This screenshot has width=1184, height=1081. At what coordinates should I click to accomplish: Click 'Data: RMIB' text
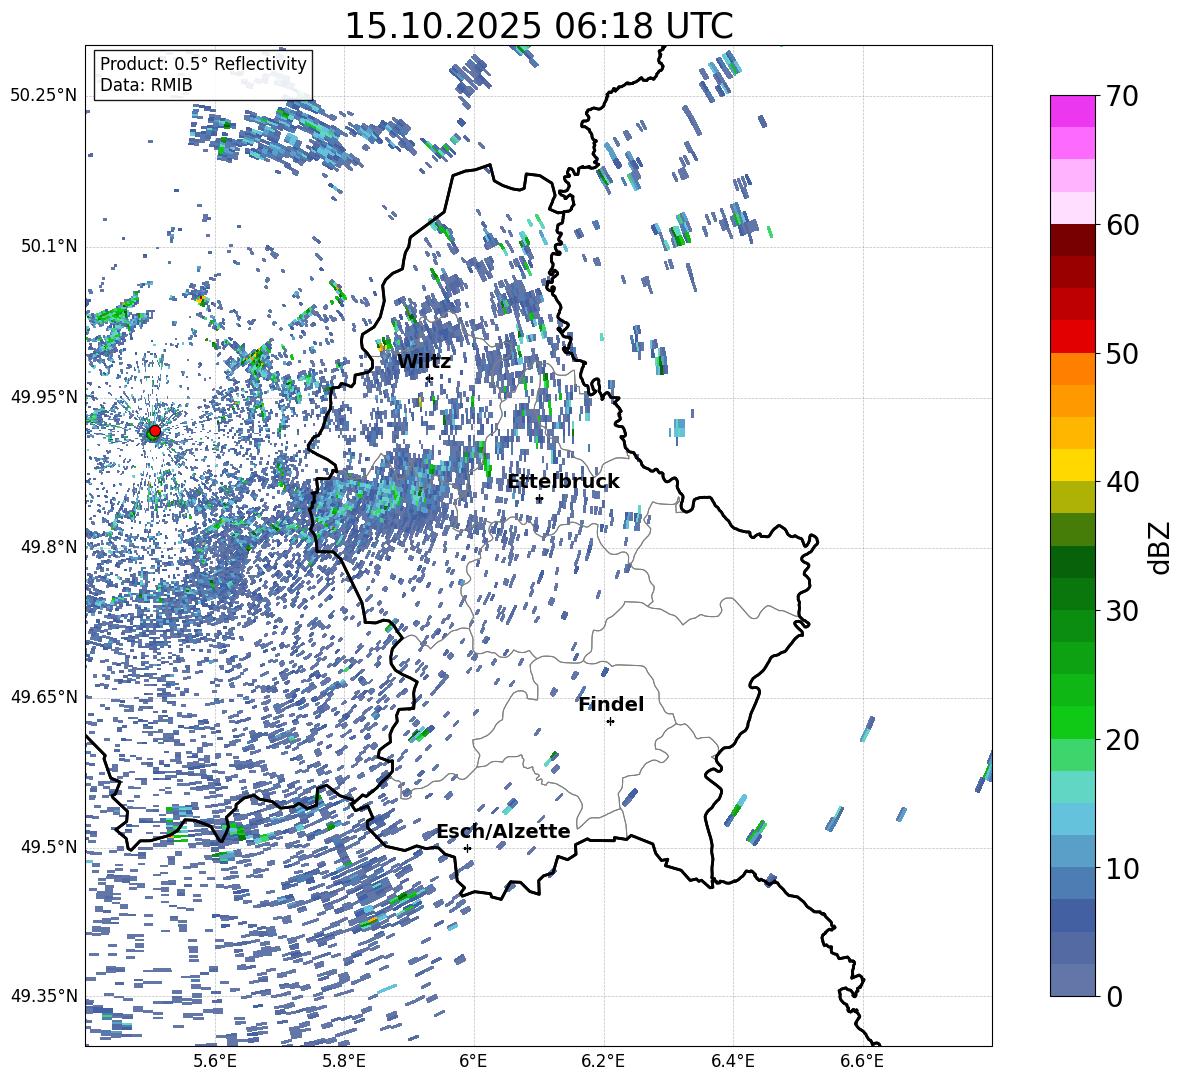point(146,85)
